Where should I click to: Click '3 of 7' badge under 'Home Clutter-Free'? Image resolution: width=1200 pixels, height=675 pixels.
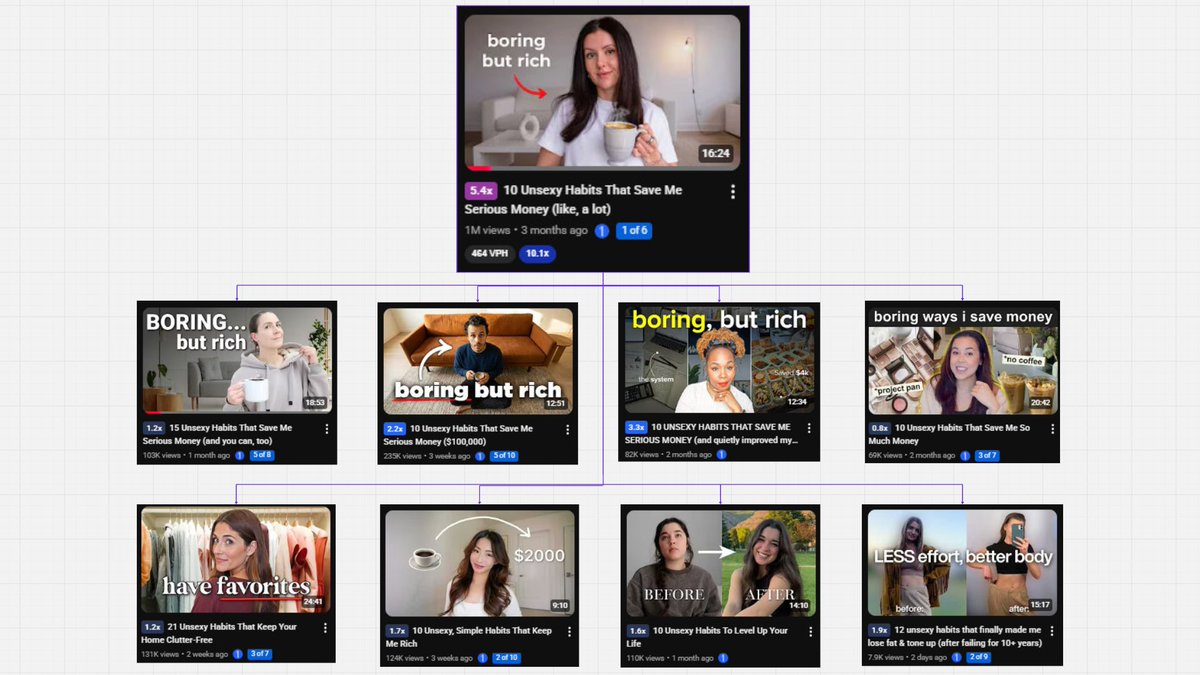pyautogui.click(x=260, y=654)
